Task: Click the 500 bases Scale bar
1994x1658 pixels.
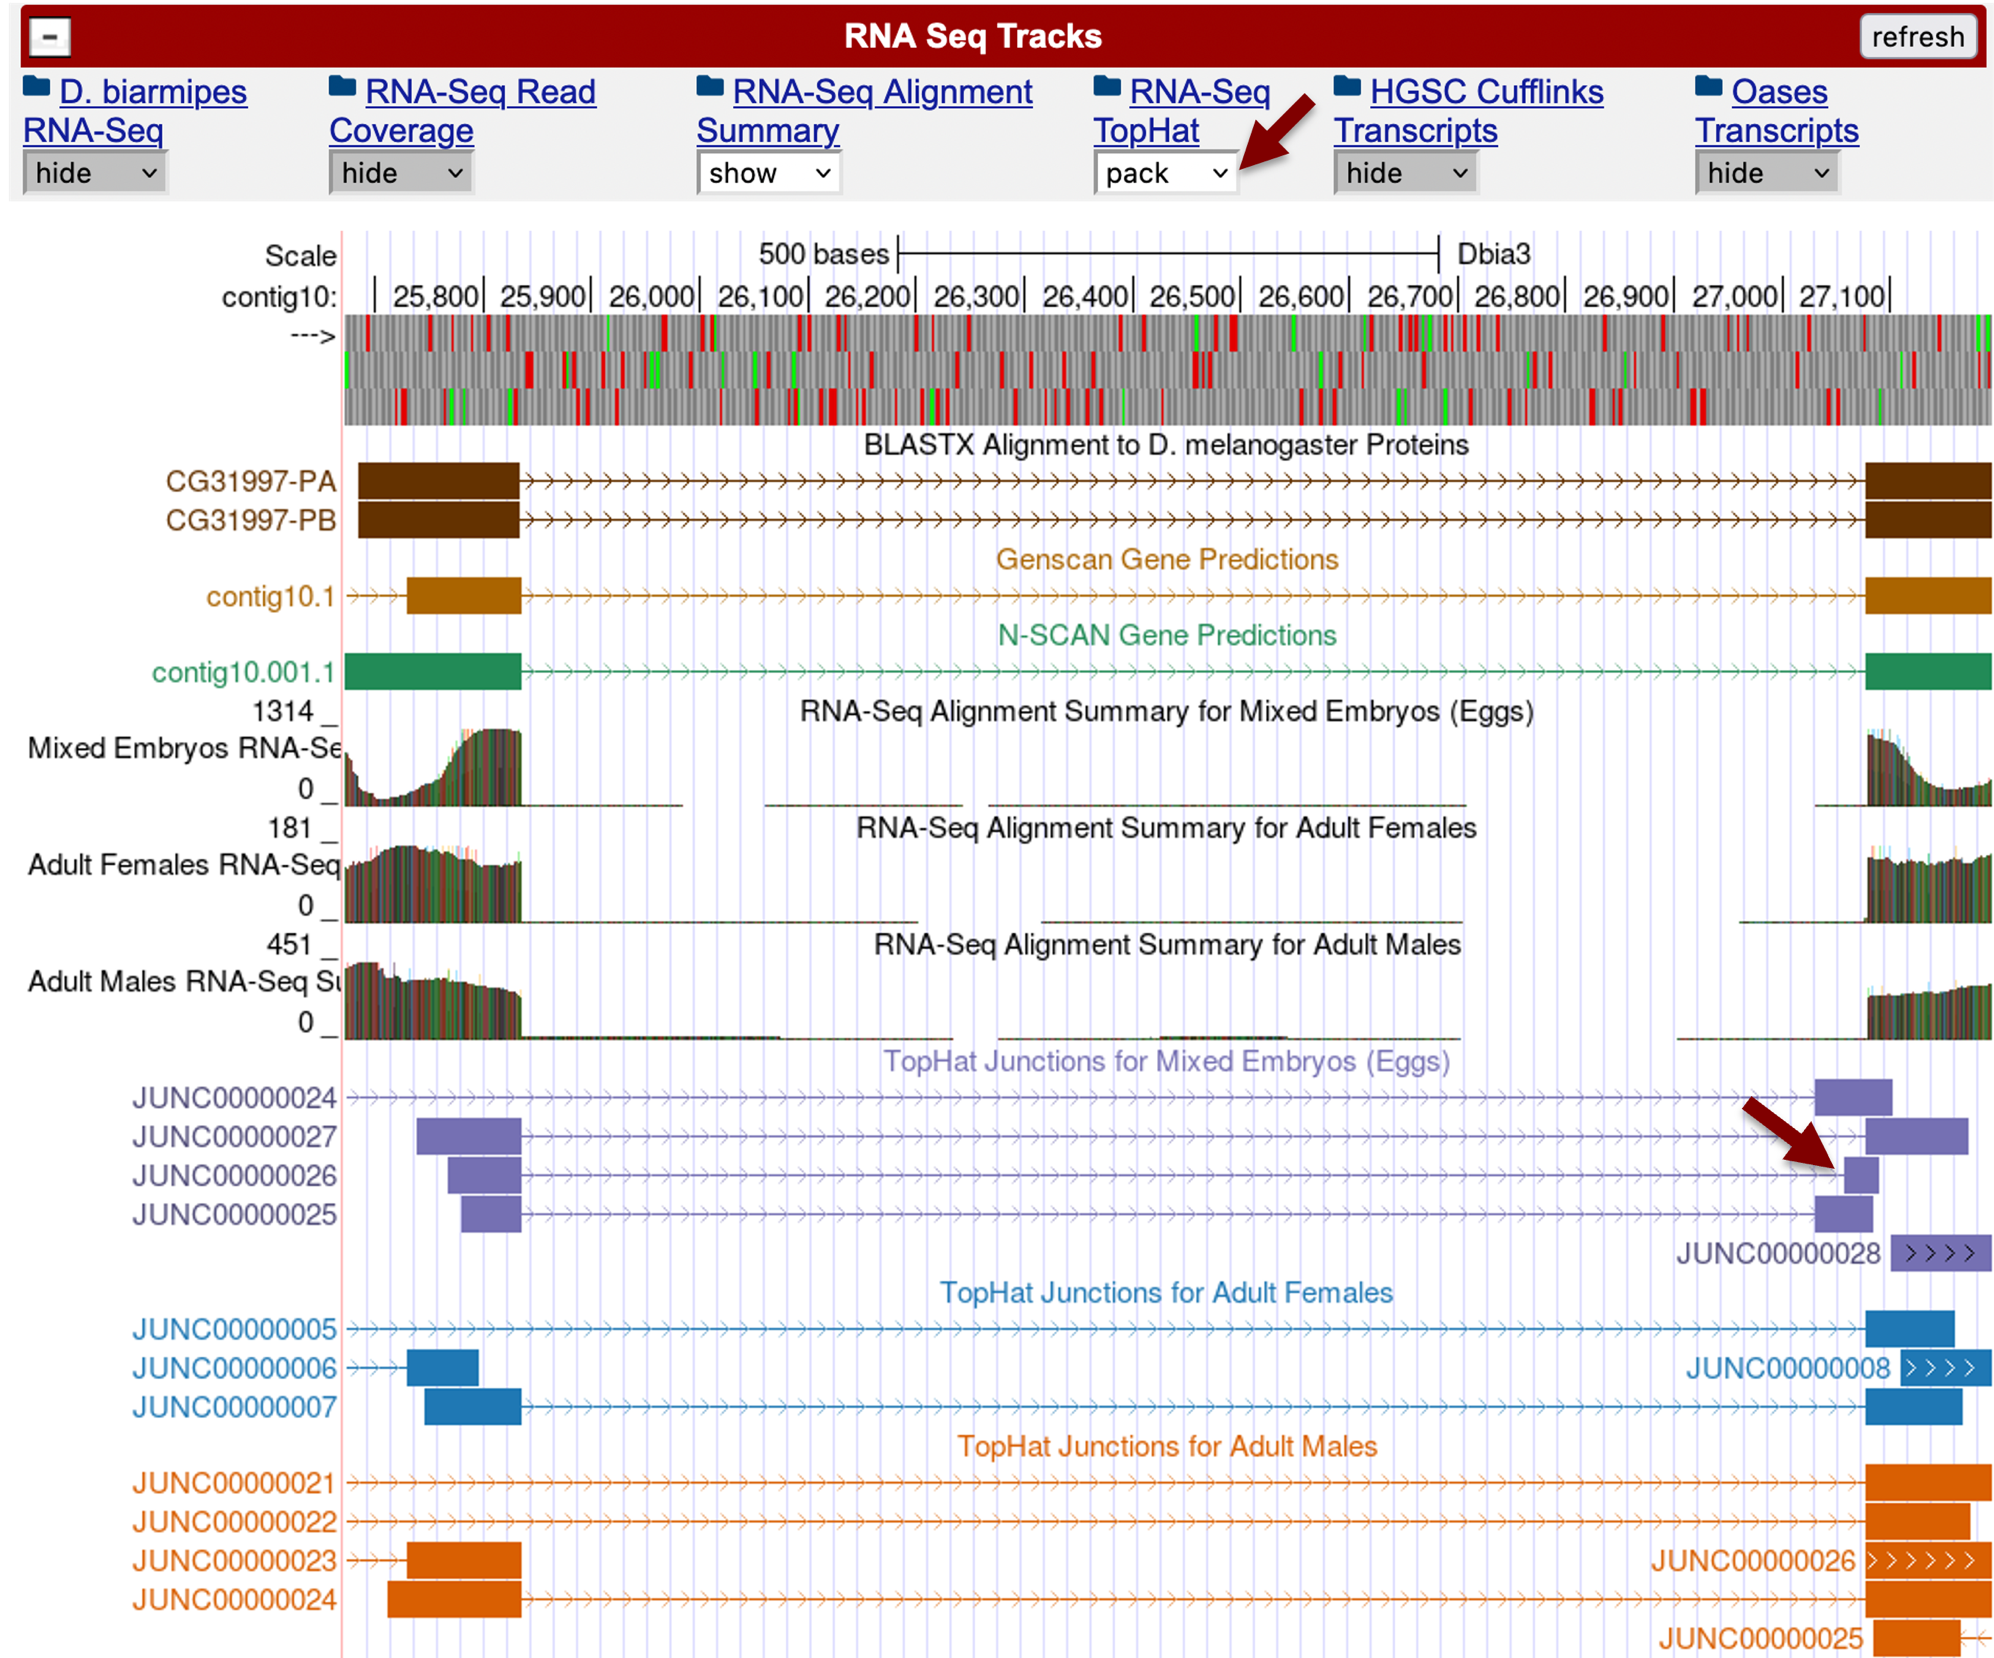Action: pyautogui.click(x=1169, y=254)
